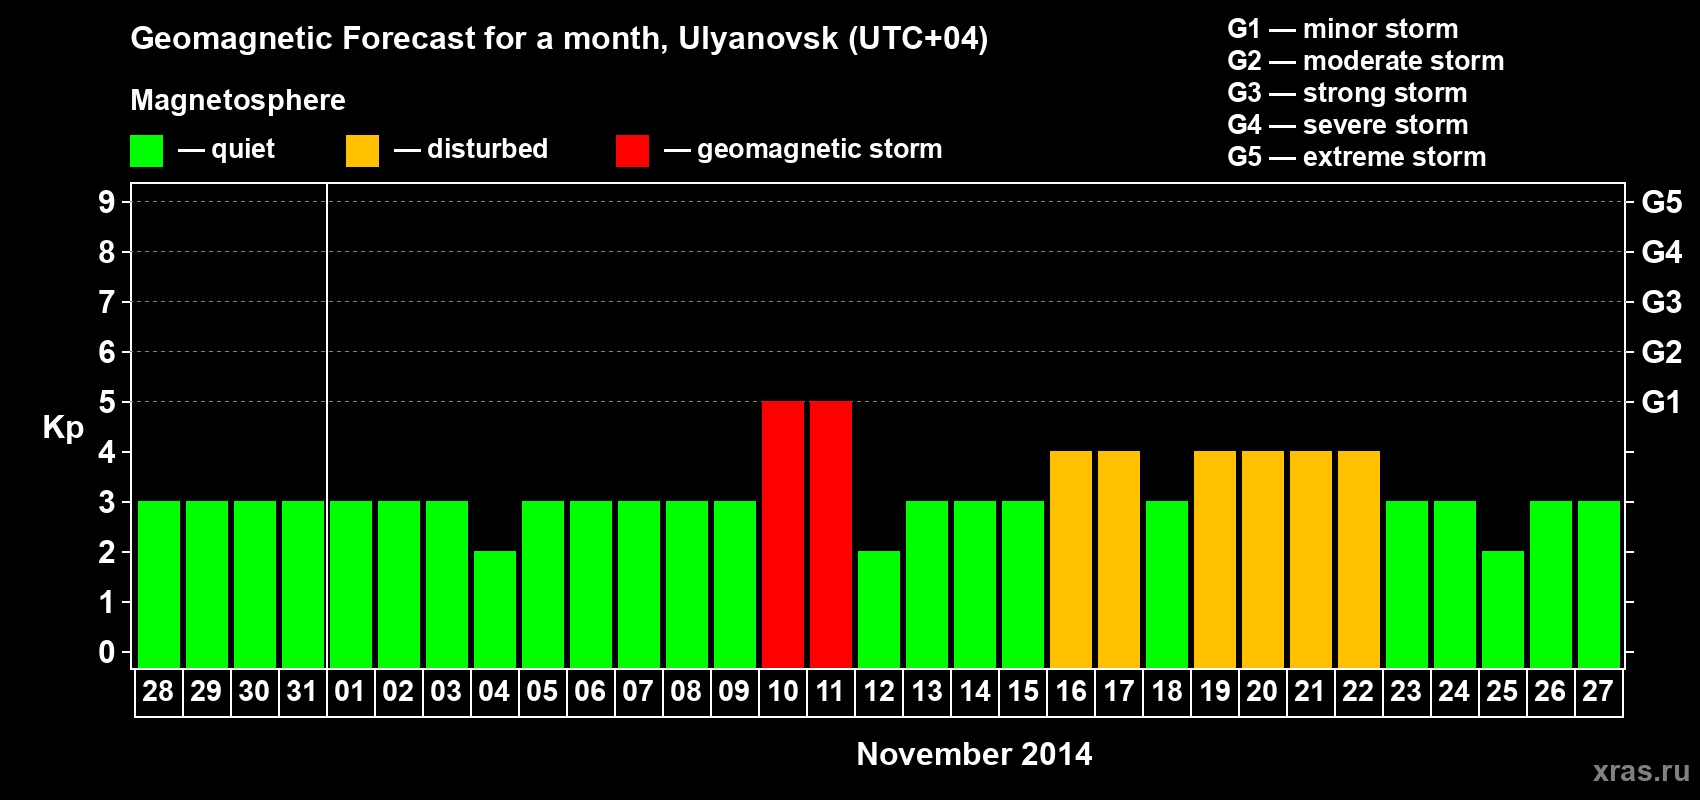This screenshot has height=800, width=1700.
Task: Click the short green bar for day 04
Action: (495, 609)
